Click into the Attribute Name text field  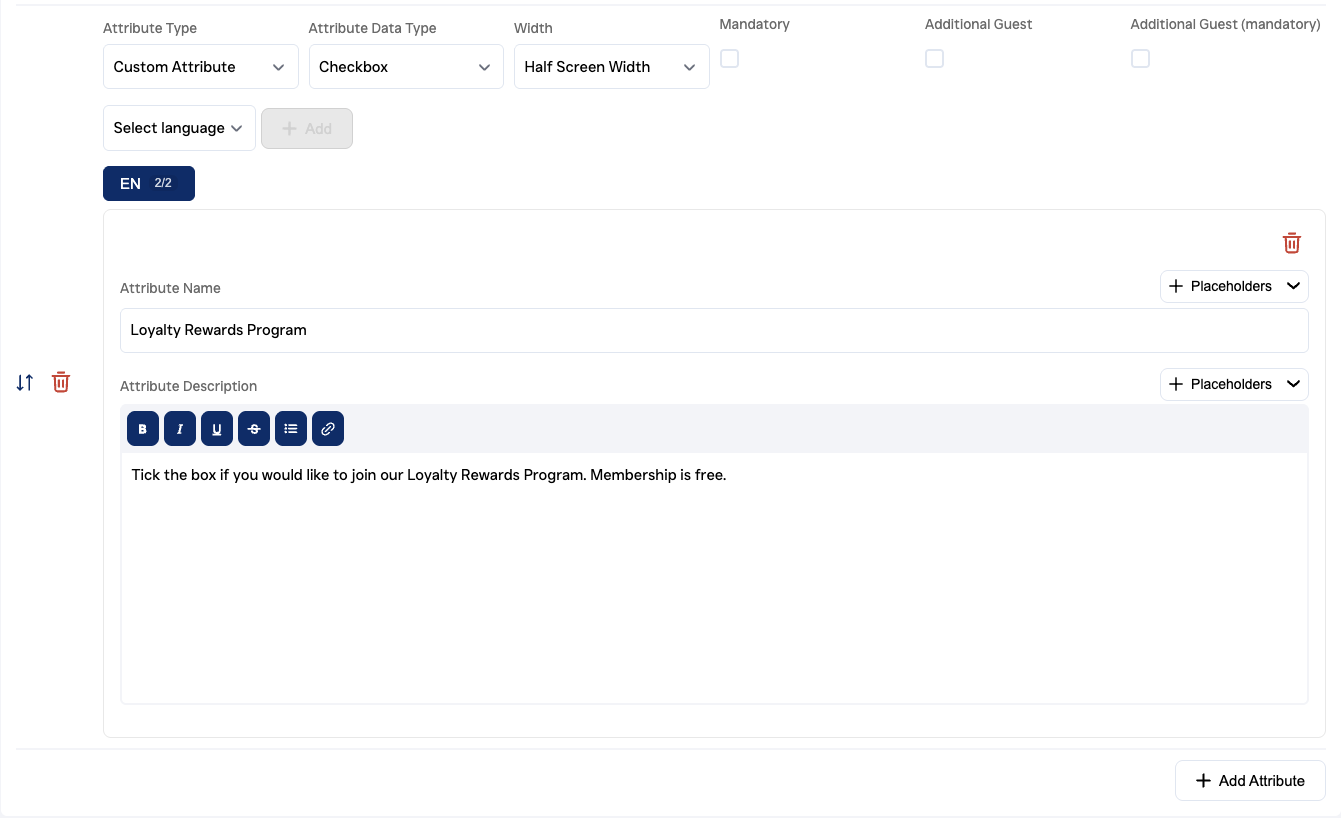tap(713, 330)
